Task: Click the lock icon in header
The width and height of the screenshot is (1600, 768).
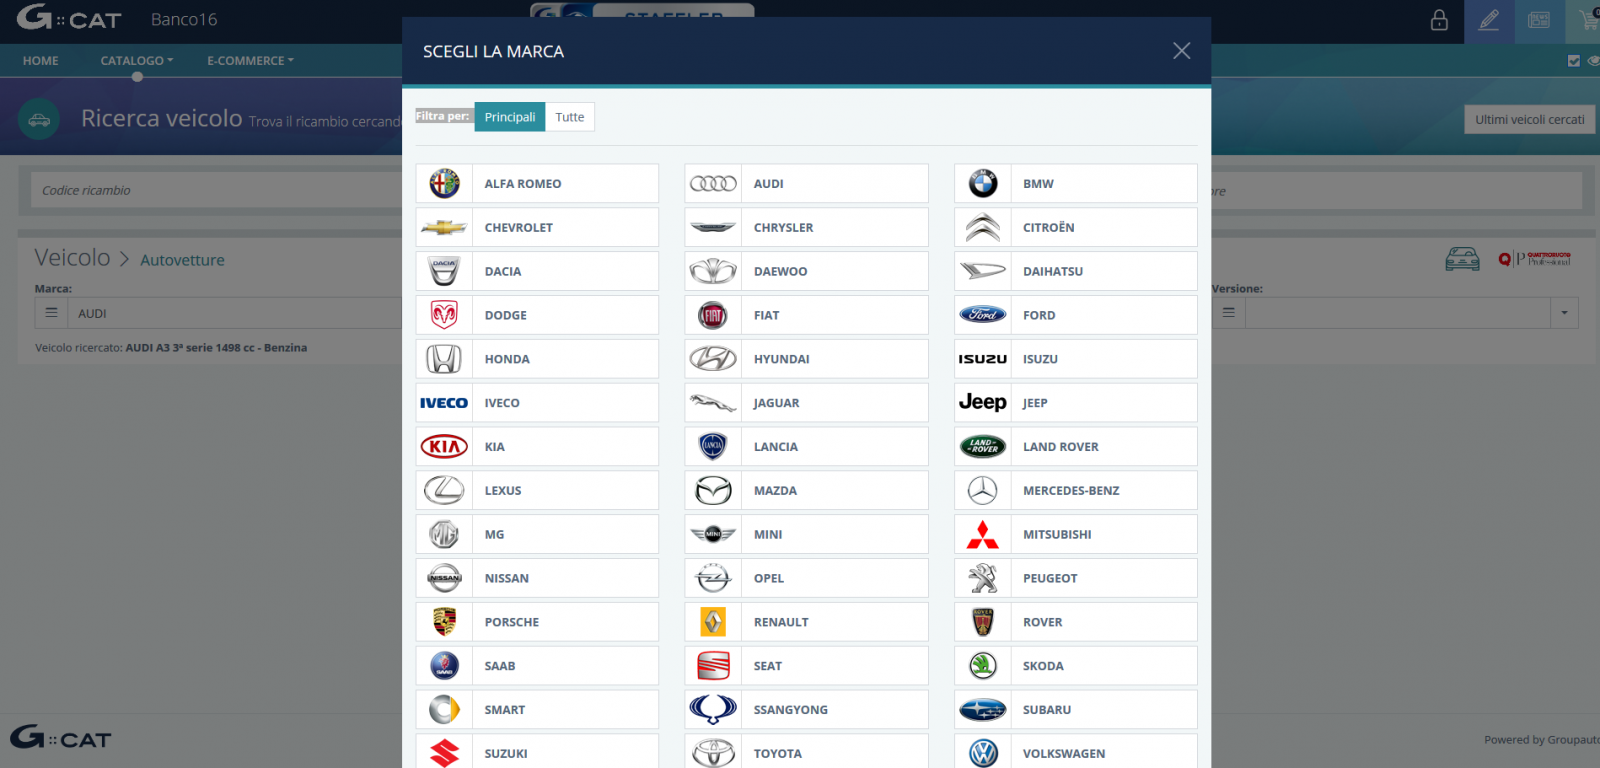Action: pyautogui.click(x=1439, y=20)
